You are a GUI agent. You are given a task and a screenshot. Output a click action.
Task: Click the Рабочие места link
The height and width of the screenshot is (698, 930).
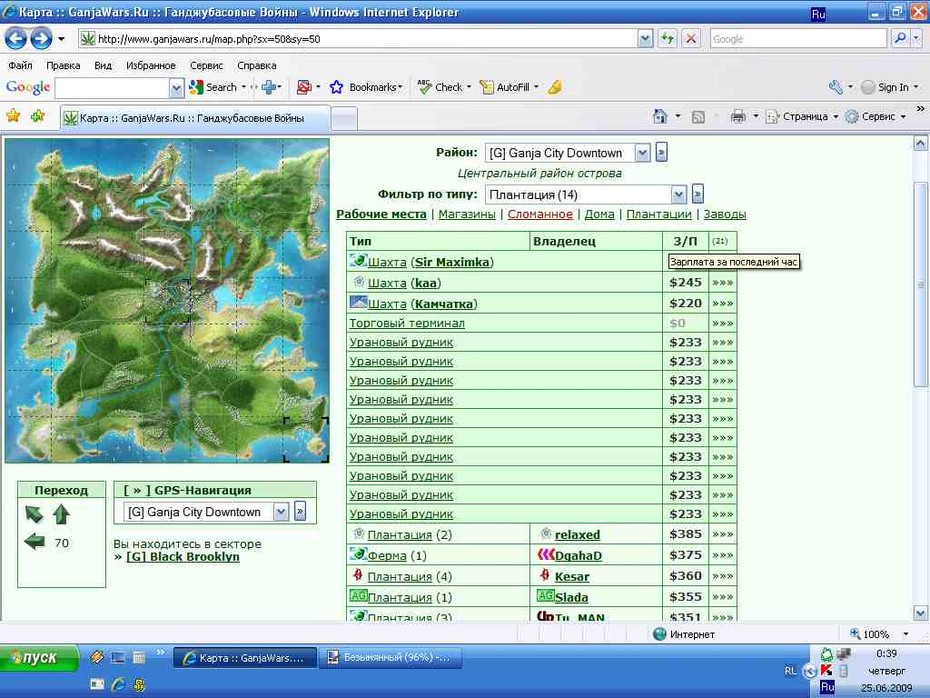[x=381, y=214]
